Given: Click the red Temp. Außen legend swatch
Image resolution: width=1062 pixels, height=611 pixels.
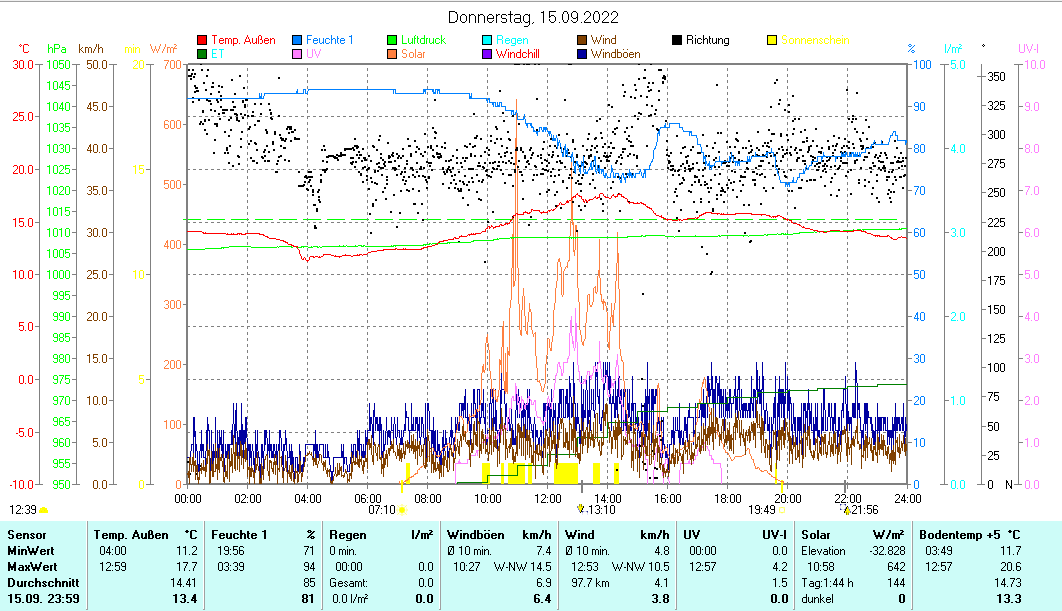Looking at the screenshot, I should [x=203, y=40].
